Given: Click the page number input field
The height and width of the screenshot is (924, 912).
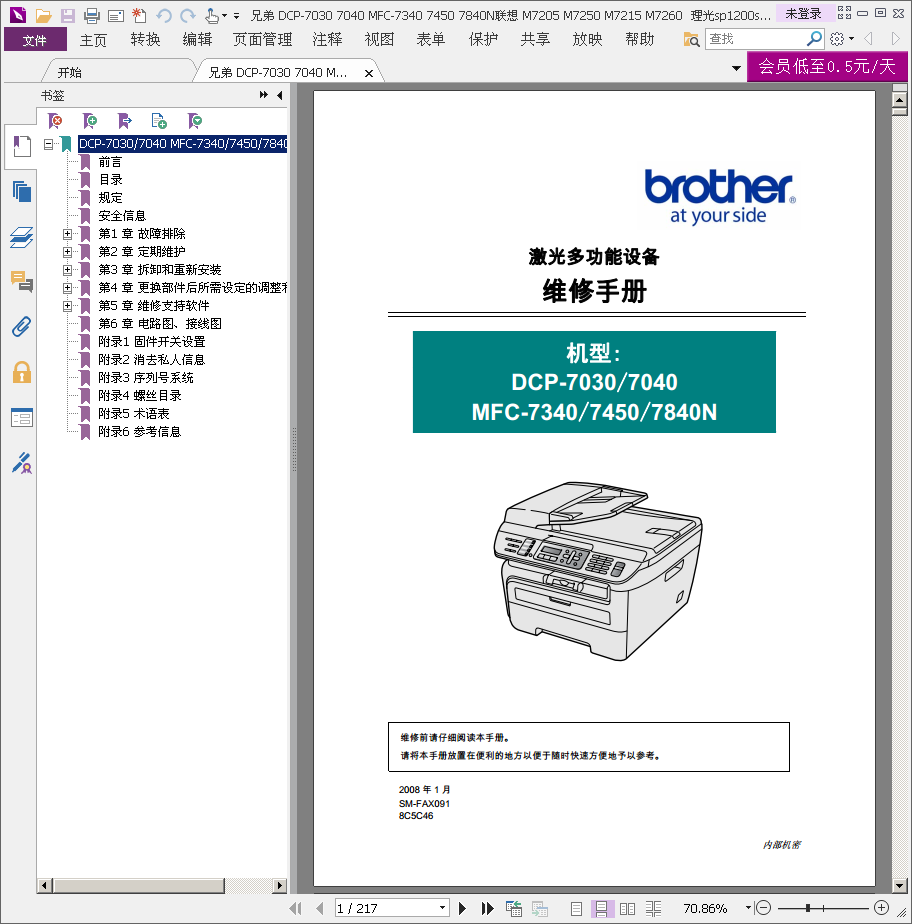Looking at the screenshot, I should click(x=386, y=908).
